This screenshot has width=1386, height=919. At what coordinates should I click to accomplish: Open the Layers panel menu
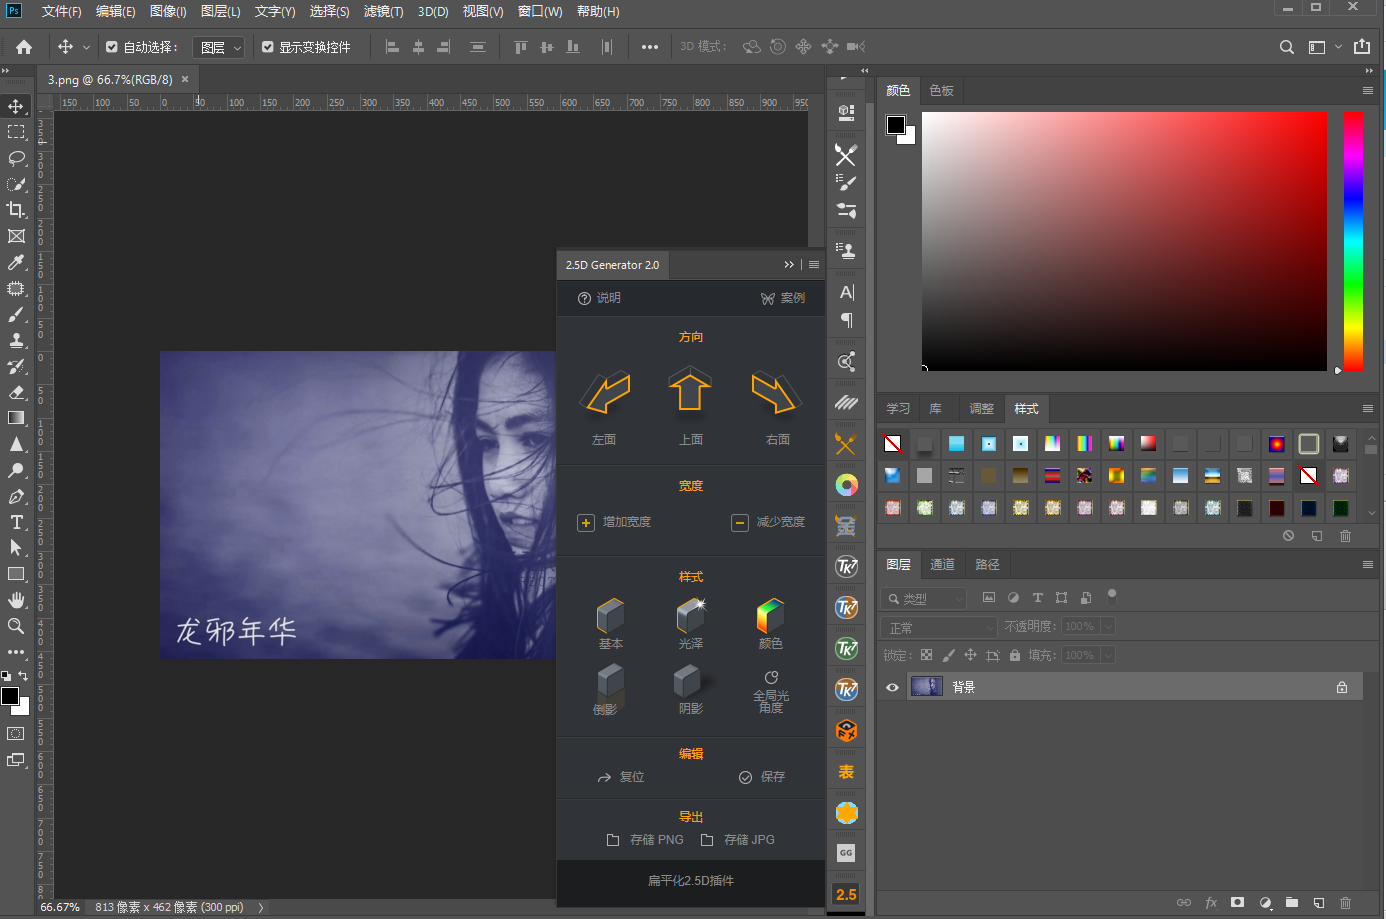pos(1367,564)
